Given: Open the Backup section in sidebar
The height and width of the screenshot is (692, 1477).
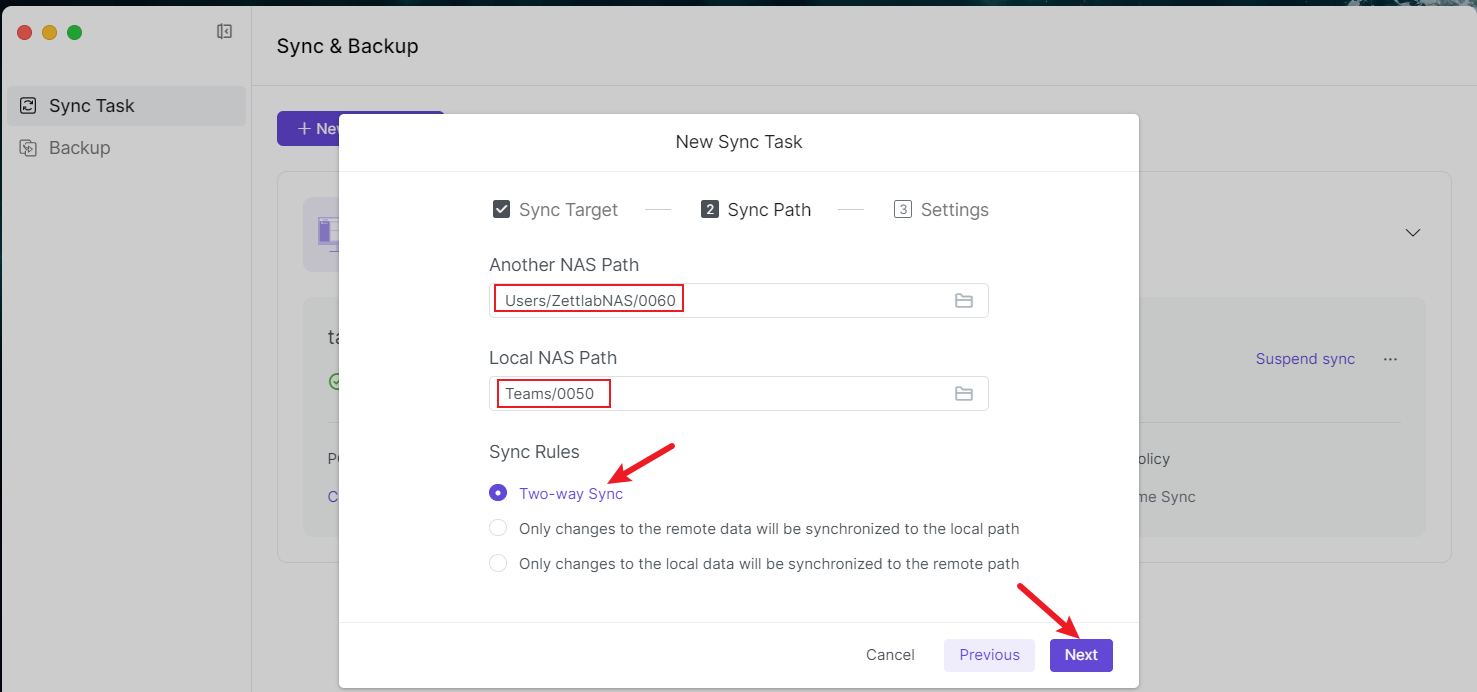Looking at the screenshot, I should [x=80, y=148].
